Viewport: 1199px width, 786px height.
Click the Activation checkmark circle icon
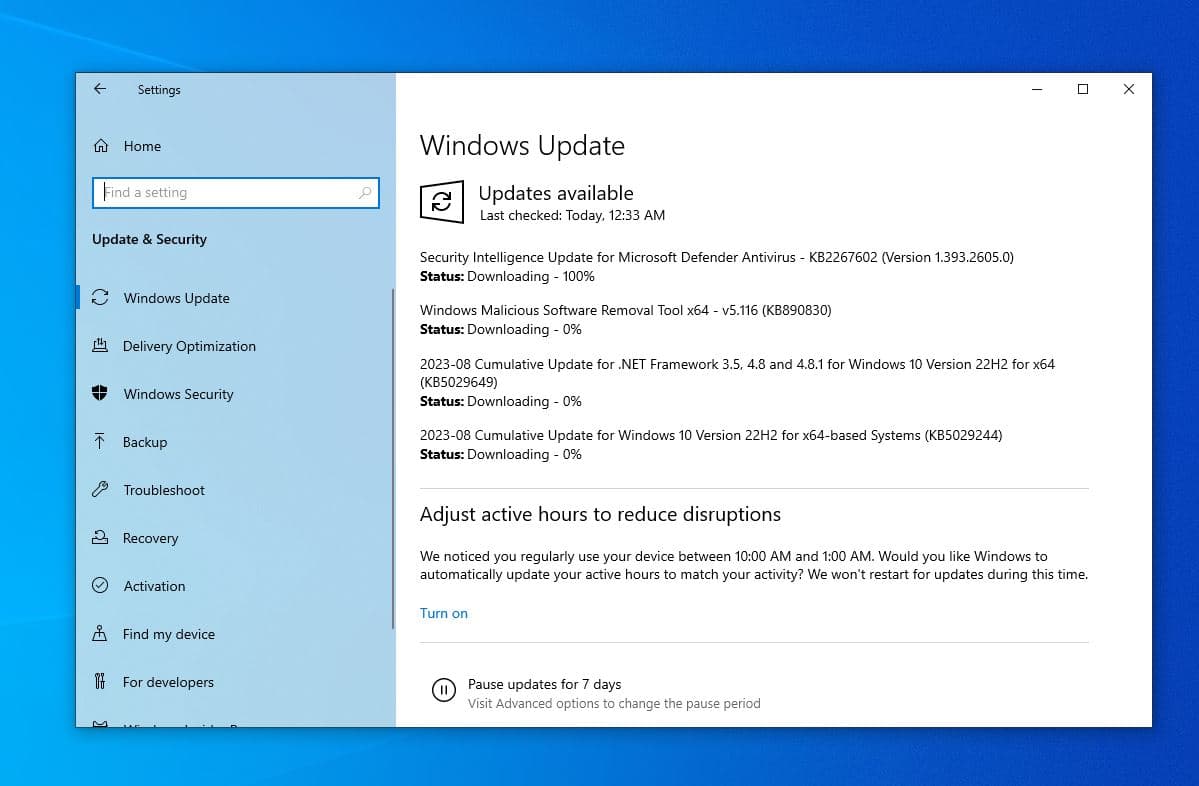pyautogui.click(x=100, y=586)
